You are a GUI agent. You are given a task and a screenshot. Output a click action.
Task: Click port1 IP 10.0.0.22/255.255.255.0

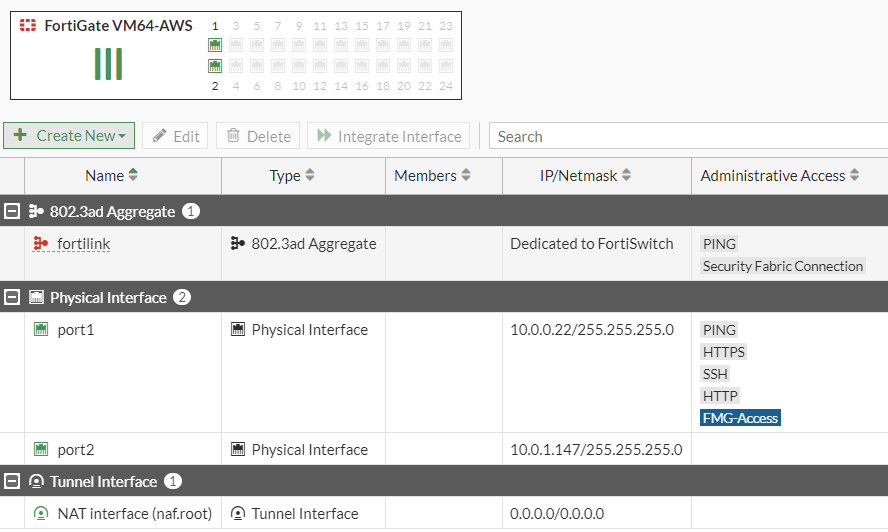click(592, 330)
